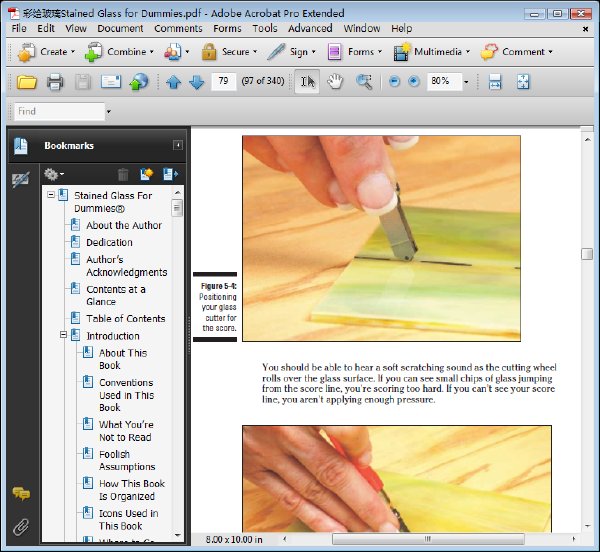The image size is (600, 552).
Task: Go to previous page with up arrow
Action: pos(174,82)
